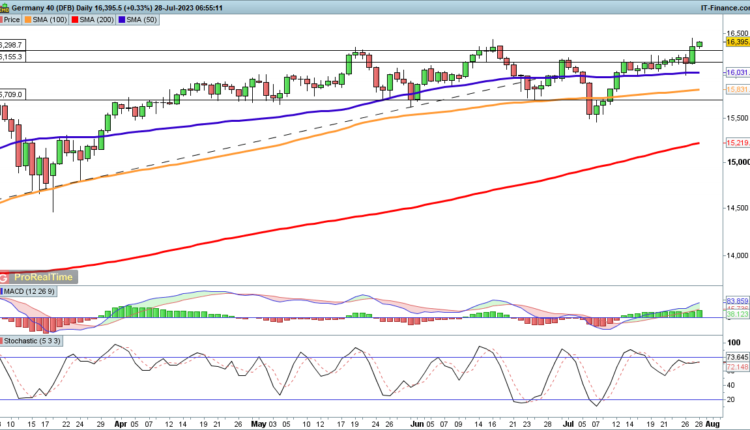The image size is (750, 430).
Task: Open the Stochastic (5 3 3) indicator label
Action: click(x=30, y=343)
